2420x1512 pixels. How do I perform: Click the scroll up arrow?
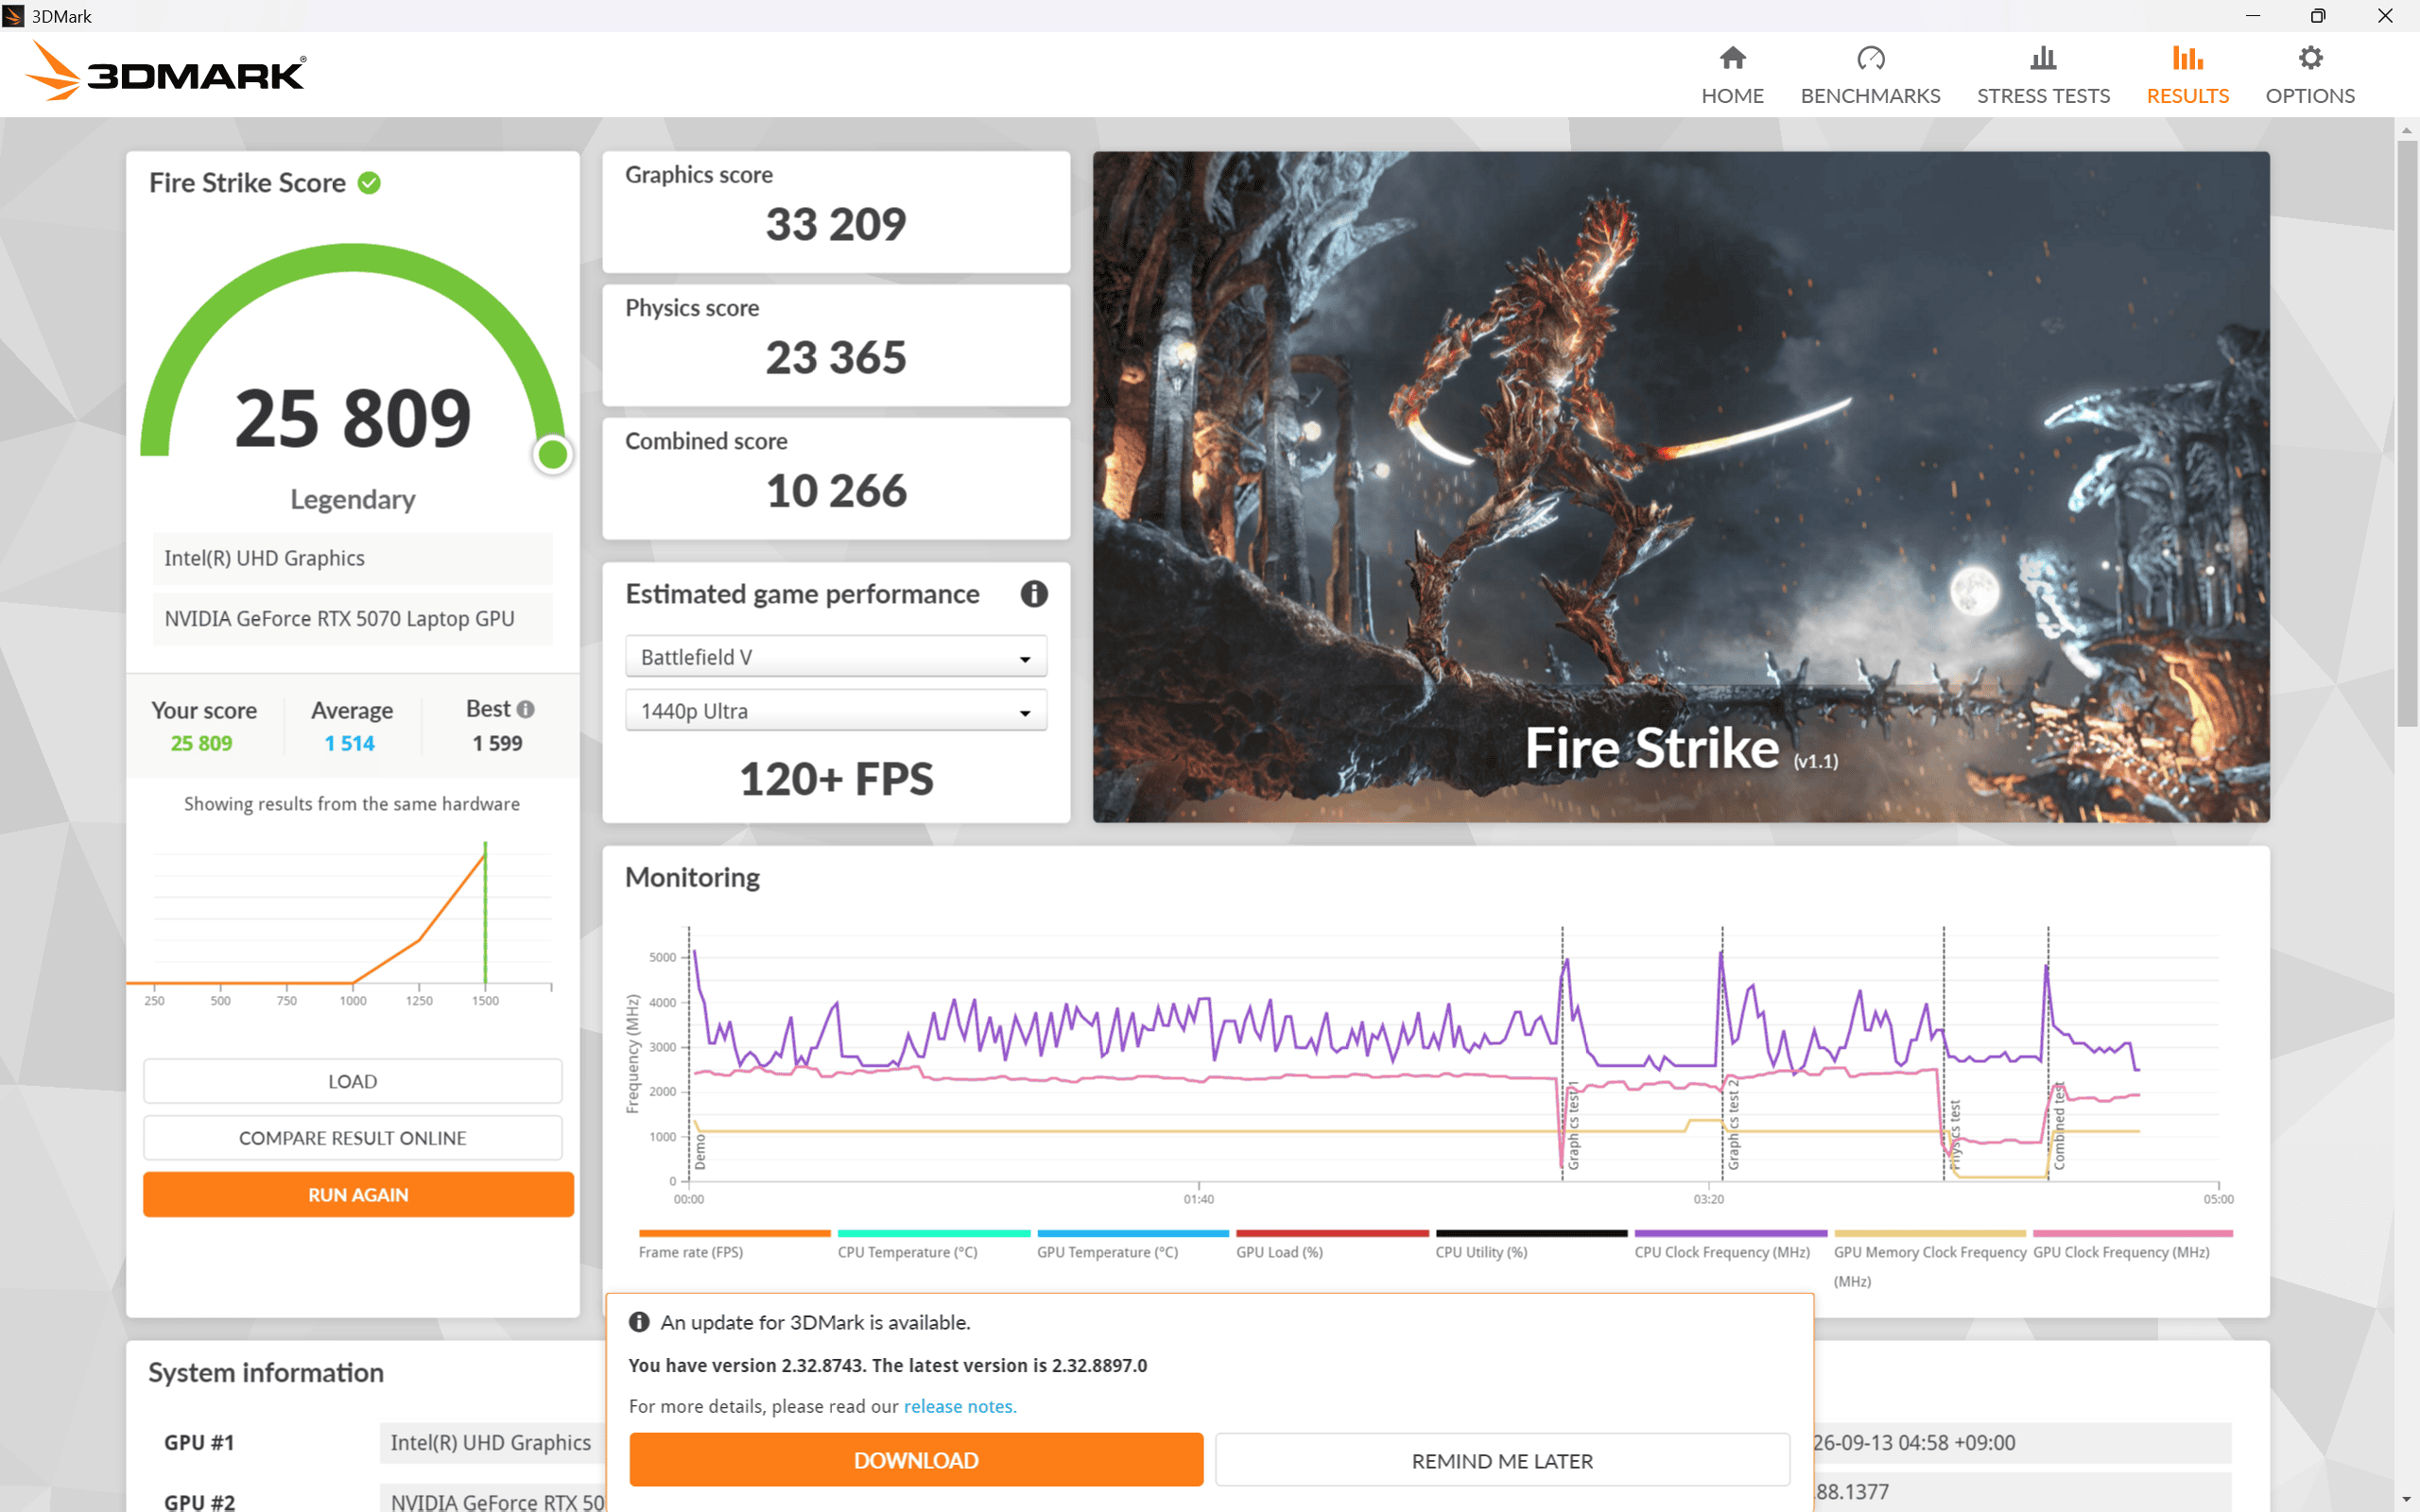2407,129
